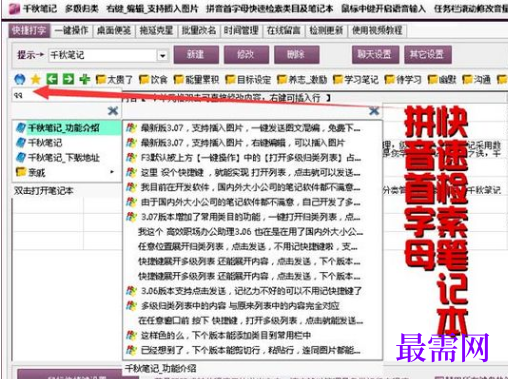The height and width of the screenshot is (379, 508).
Task: Select note starting with 由于国内外大小公司
Action: point(252,202)
